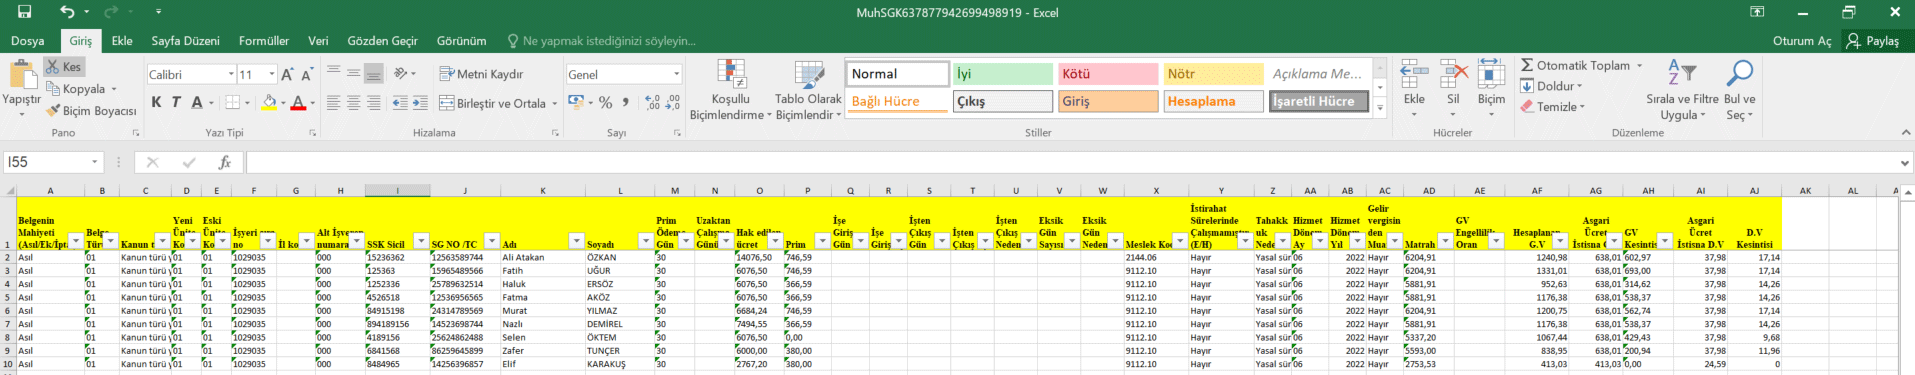
Task: Apply yellow fill color bucket
Action: point(268,102)
